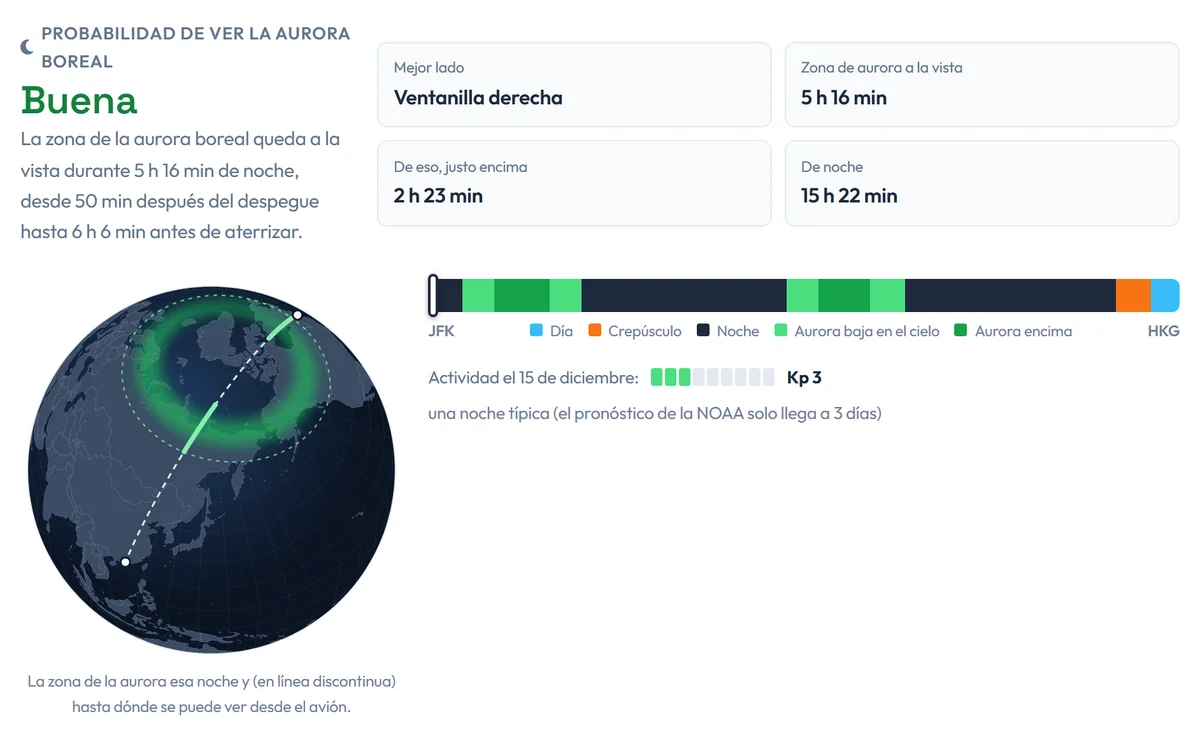Viewport: 1200px width, 740px height.
Task: Click the 'una noche típica' NOAA forecast note
Action: coord(655,413)
